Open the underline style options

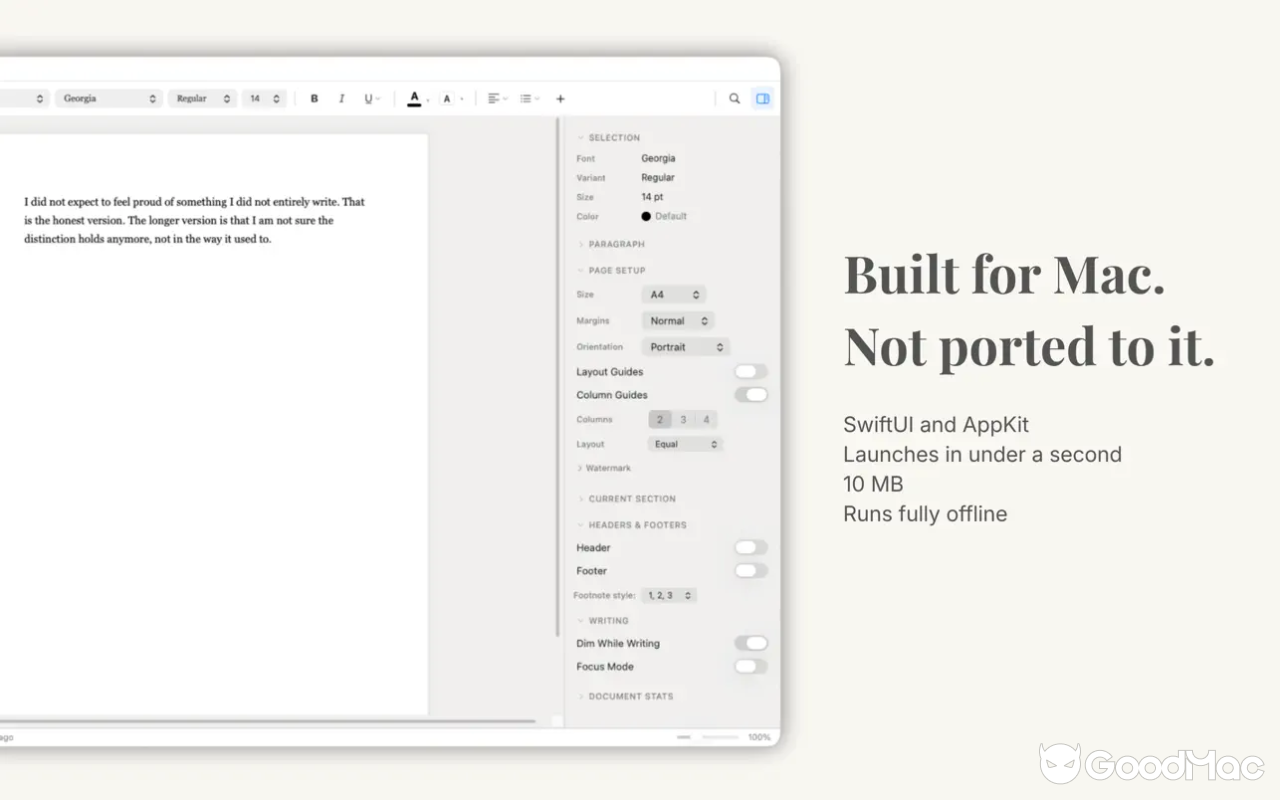click(x=371, y=99)
